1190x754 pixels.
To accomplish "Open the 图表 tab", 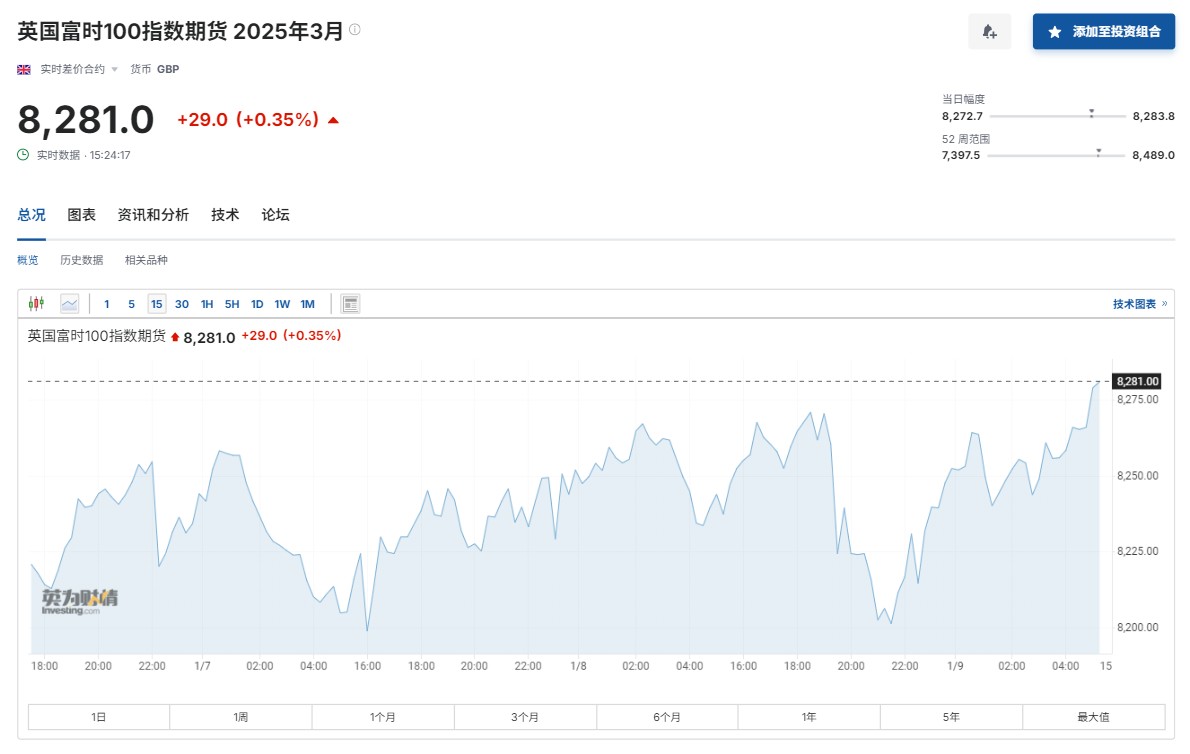I will pyautogui.click(x=82, y=215).
